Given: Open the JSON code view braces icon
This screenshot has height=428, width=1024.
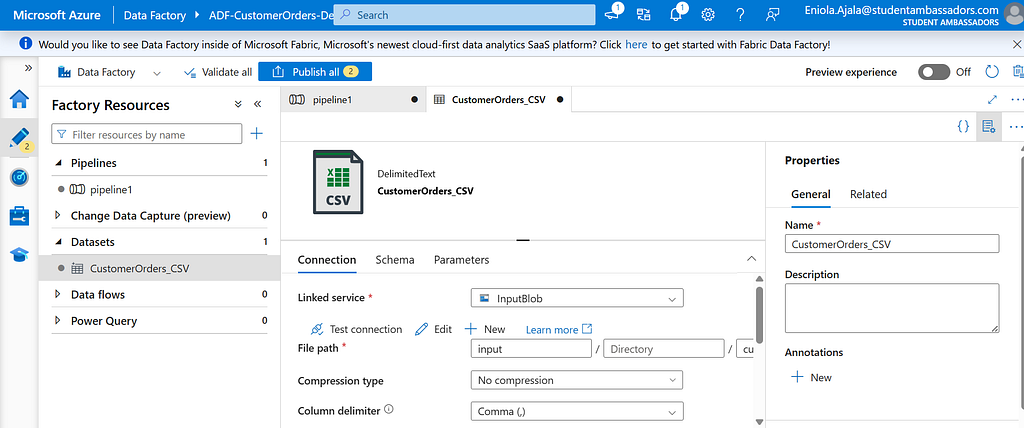Looking at the screenshot, I should click(x=963, y=126).
